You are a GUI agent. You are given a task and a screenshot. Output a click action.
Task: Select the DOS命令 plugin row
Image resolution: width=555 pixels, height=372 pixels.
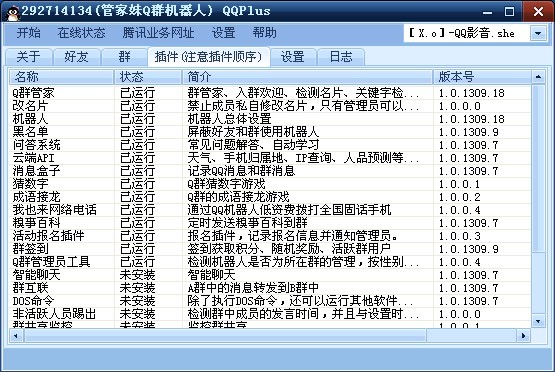270,301
